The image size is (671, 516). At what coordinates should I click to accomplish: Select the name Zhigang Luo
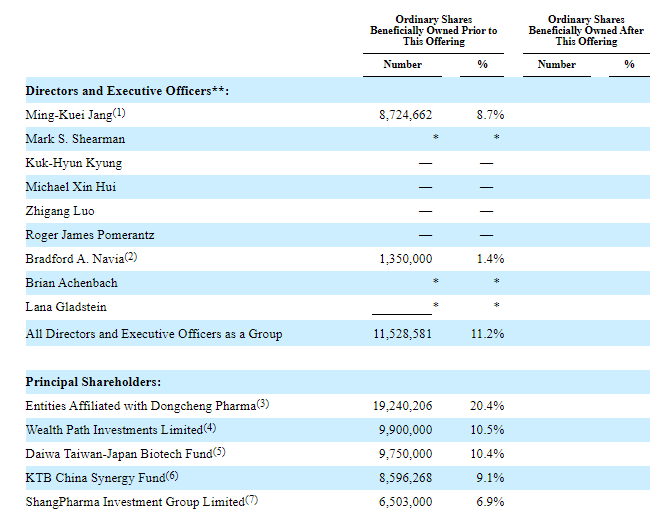click(60, 211)
